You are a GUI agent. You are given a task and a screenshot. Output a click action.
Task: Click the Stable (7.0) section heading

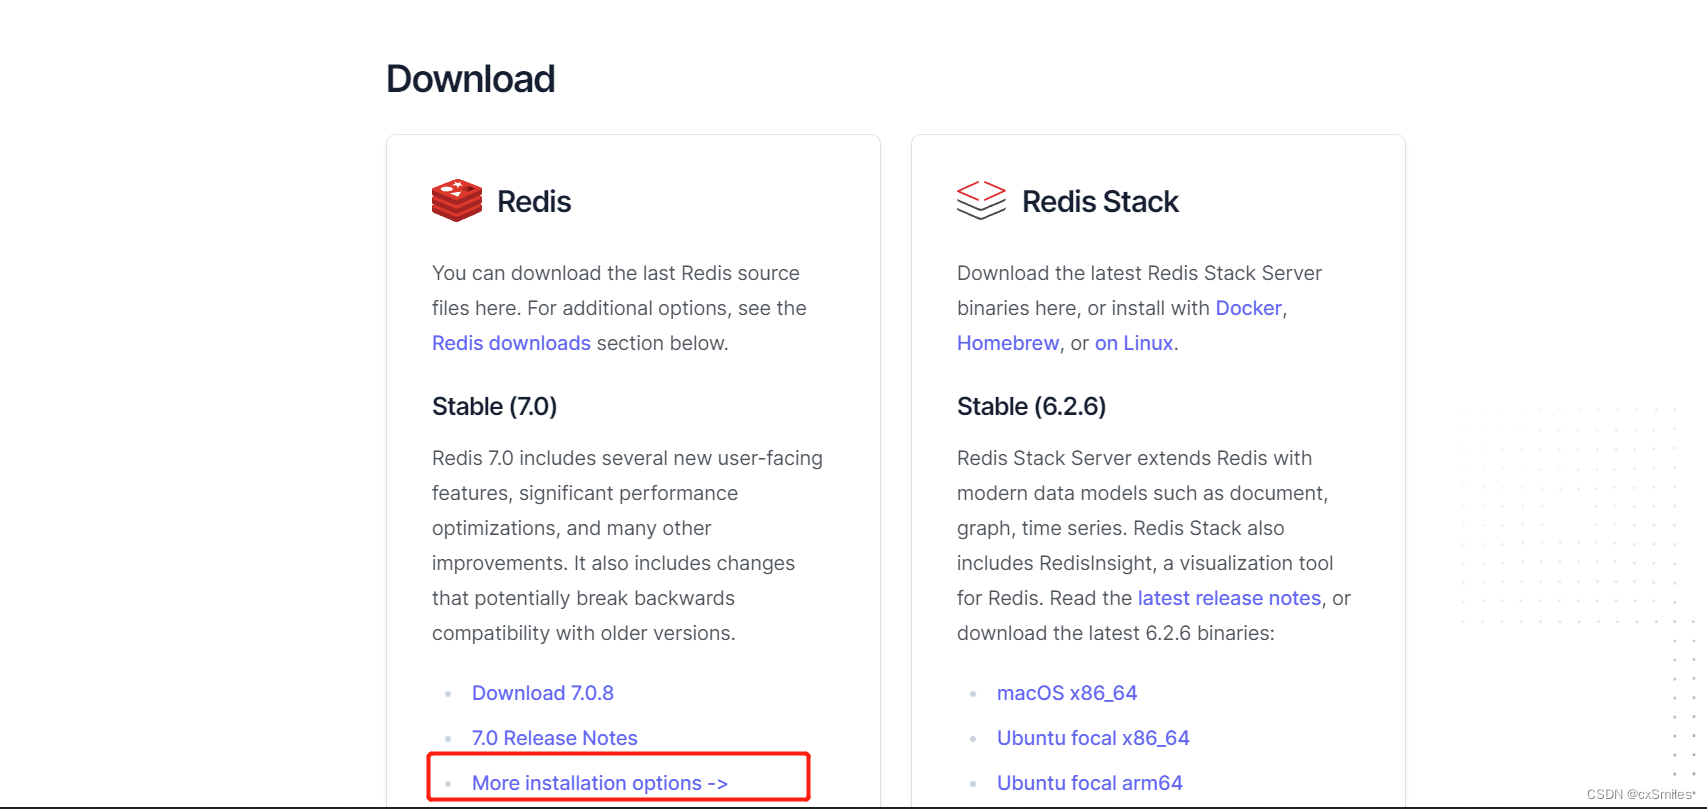(x=495, y=406)
